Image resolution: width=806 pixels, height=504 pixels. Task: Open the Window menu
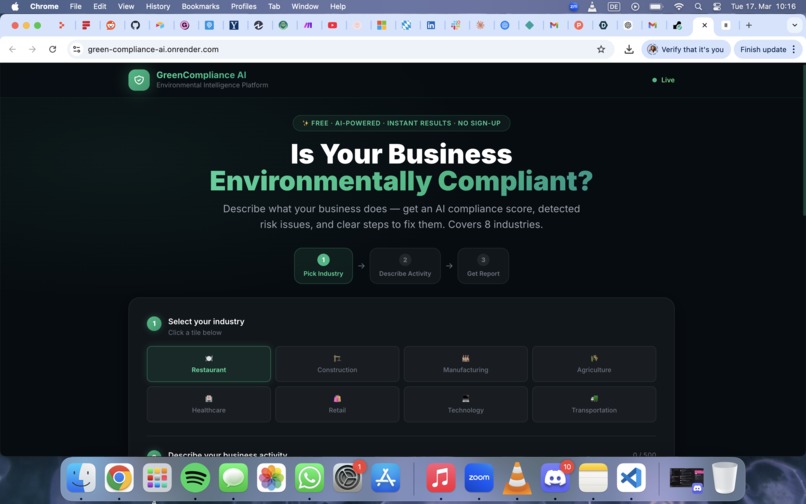[x=305, y=6]
